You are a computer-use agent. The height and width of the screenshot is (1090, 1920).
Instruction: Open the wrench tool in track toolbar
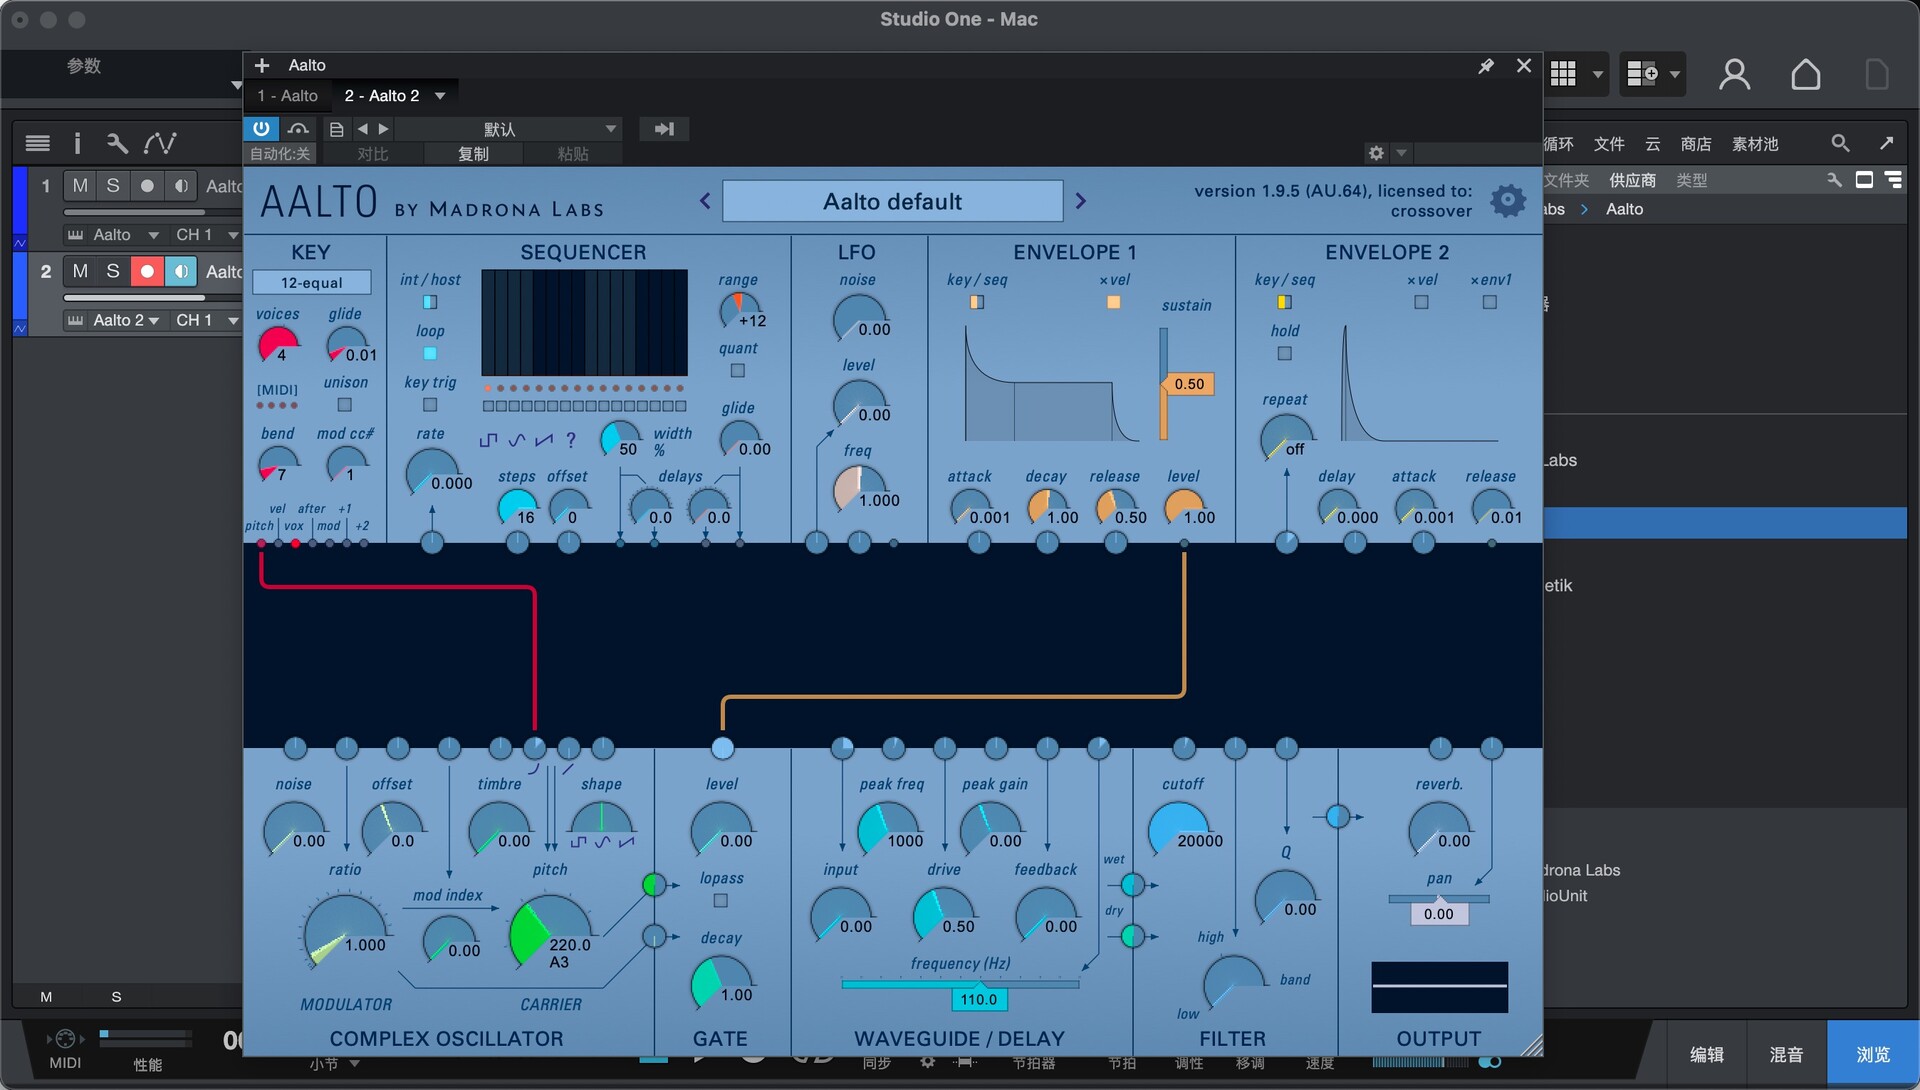pyautogui.click(x=117, y=143)
